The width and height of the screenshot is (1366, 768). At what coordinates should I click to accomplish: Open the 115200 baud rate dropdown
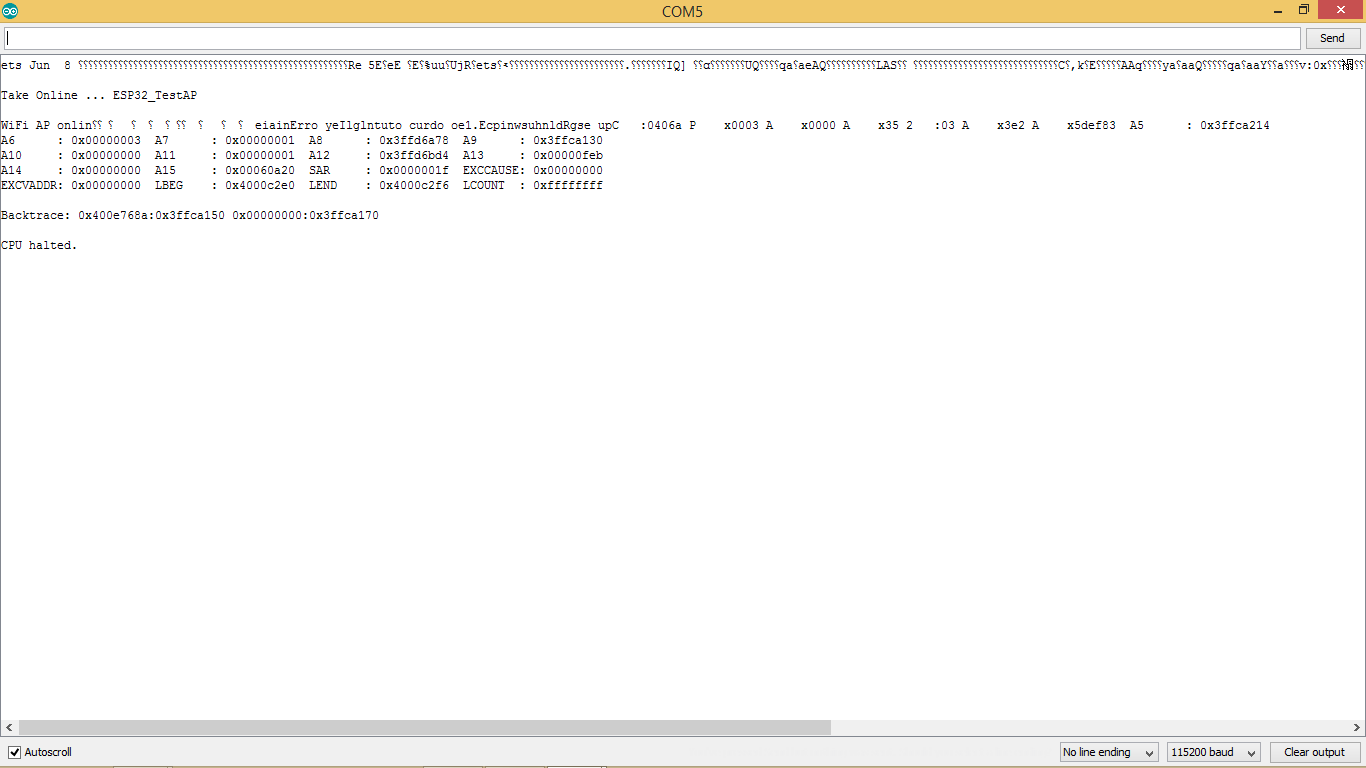1215,752
